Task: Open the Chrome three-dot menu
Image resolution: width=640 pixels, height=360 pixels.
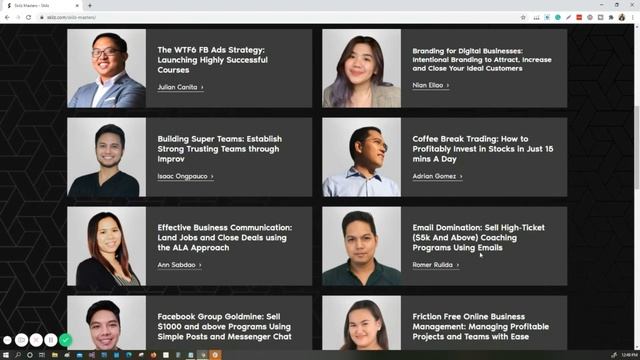Action: pos(633,18)
